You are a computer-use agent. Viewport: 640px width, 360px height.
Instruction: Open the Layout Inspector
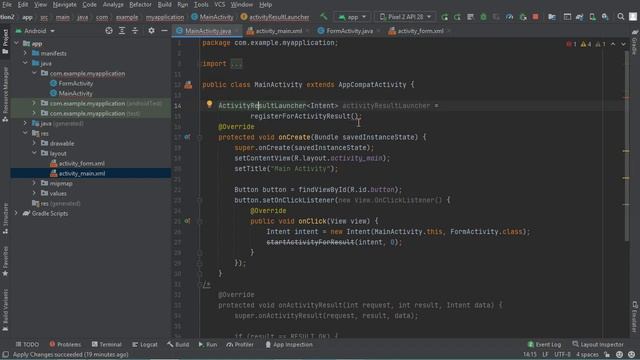click(598, 344)
